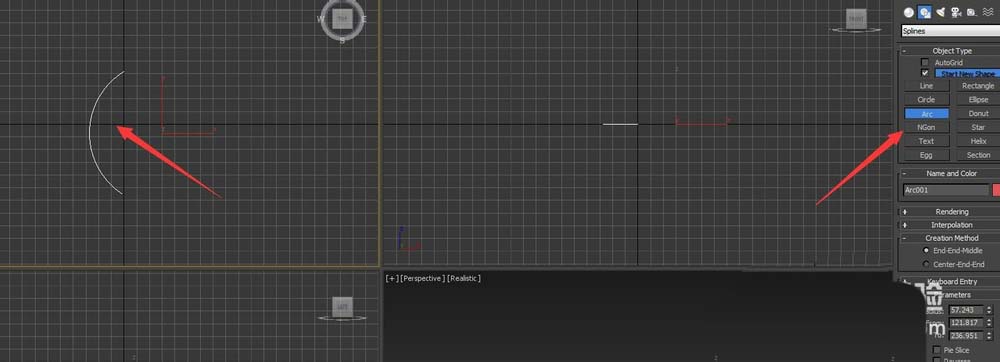Select the white arc spline in Top viewport

tap(90, 134)
